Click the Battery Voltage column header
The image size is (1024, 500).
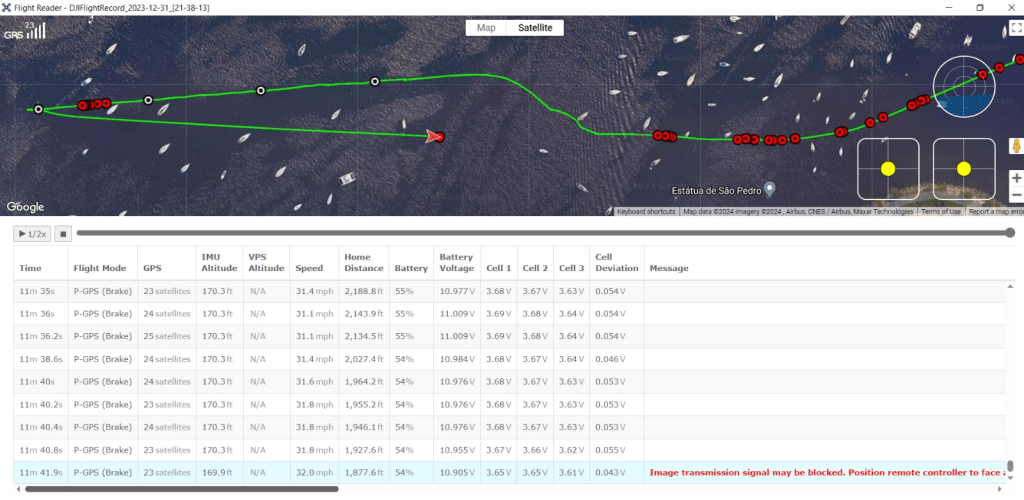pyautogui.click(x=456, y=262)
